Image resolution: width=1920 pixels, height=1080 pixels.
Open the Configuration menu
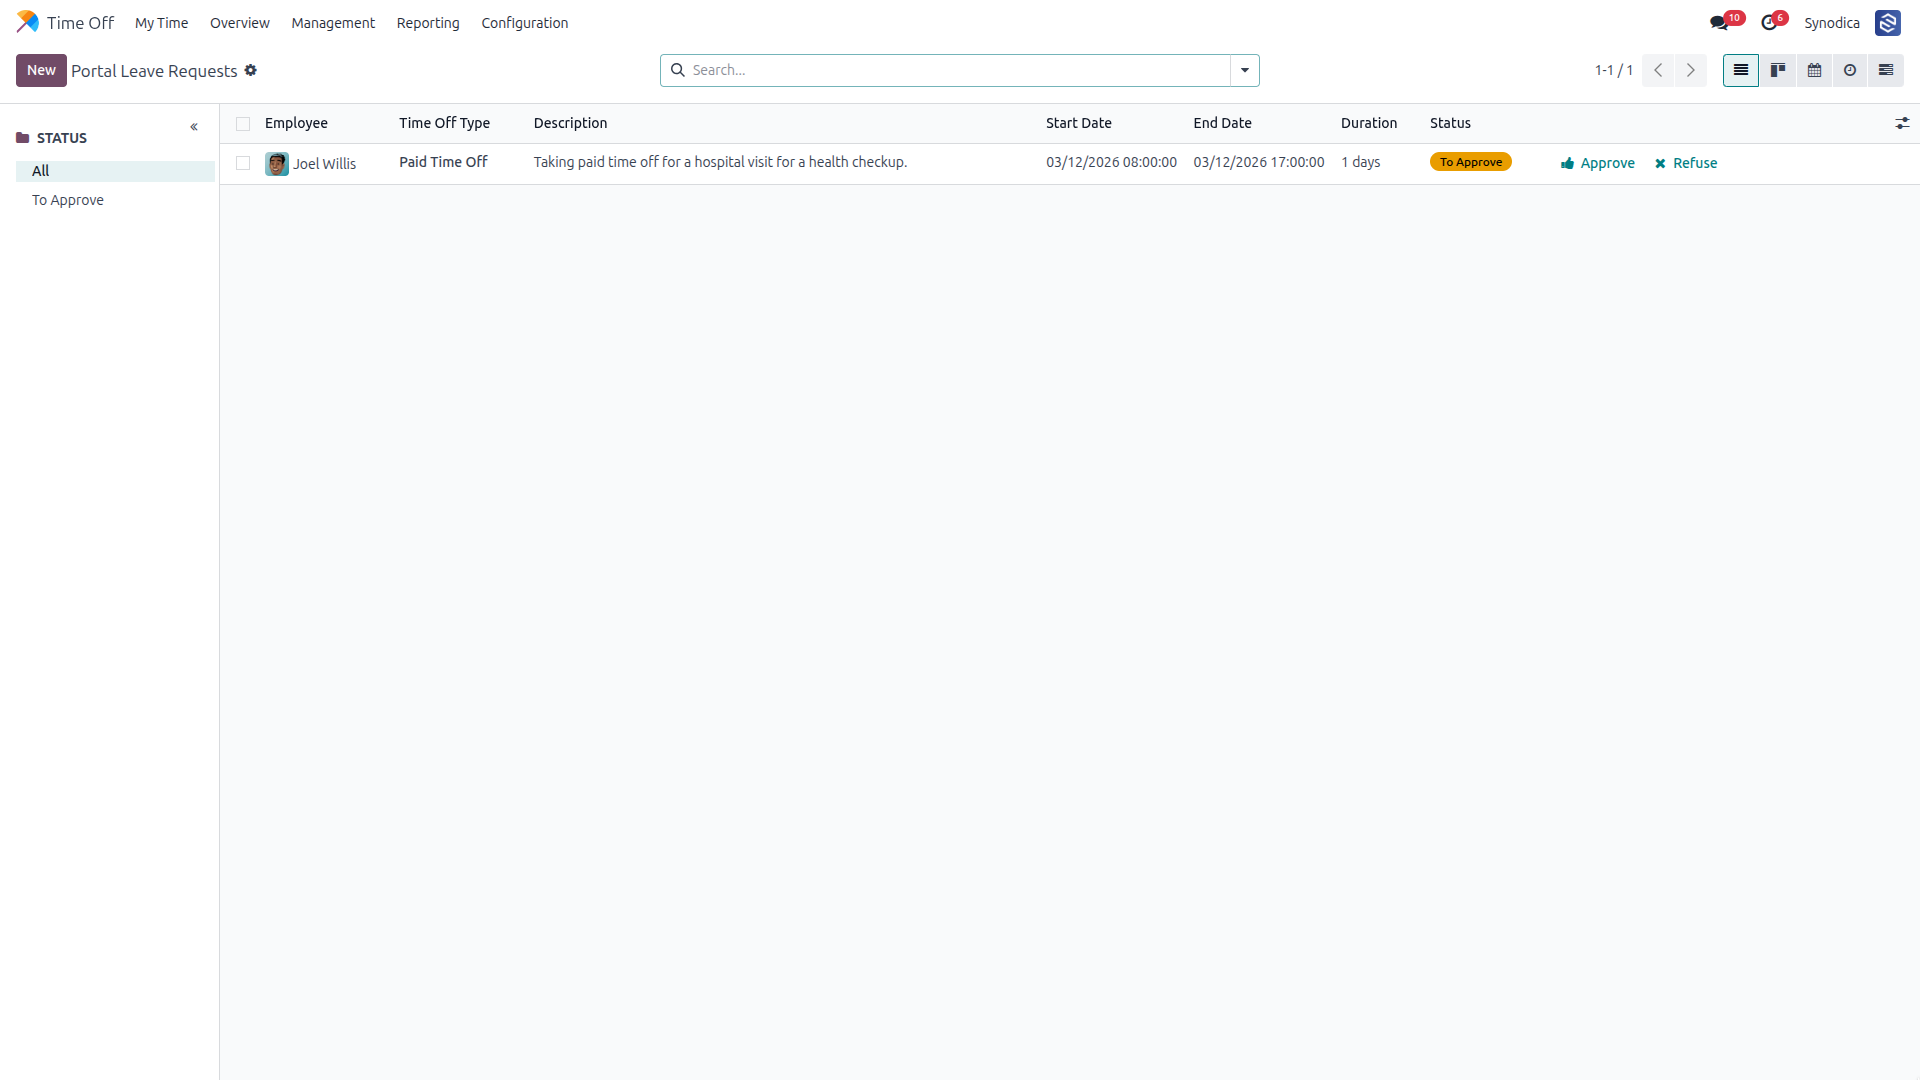pyautogui.click(x=524, y=23)
